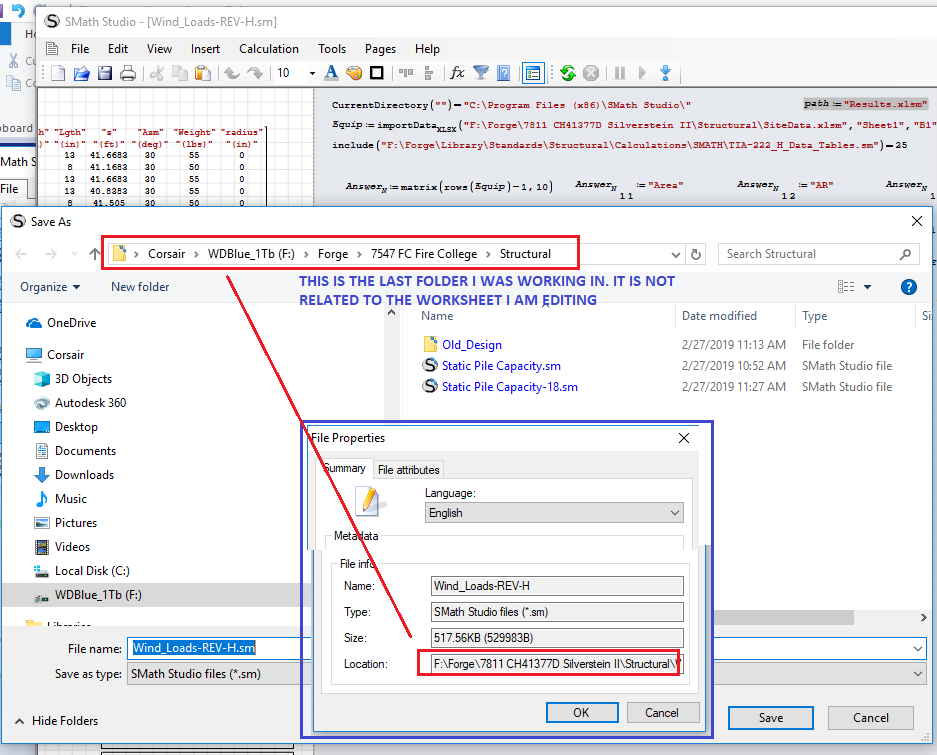Viewport: 937px width, 755px height.
Task: Click the print icon in SMath toolbar
Action: [128, 73]
